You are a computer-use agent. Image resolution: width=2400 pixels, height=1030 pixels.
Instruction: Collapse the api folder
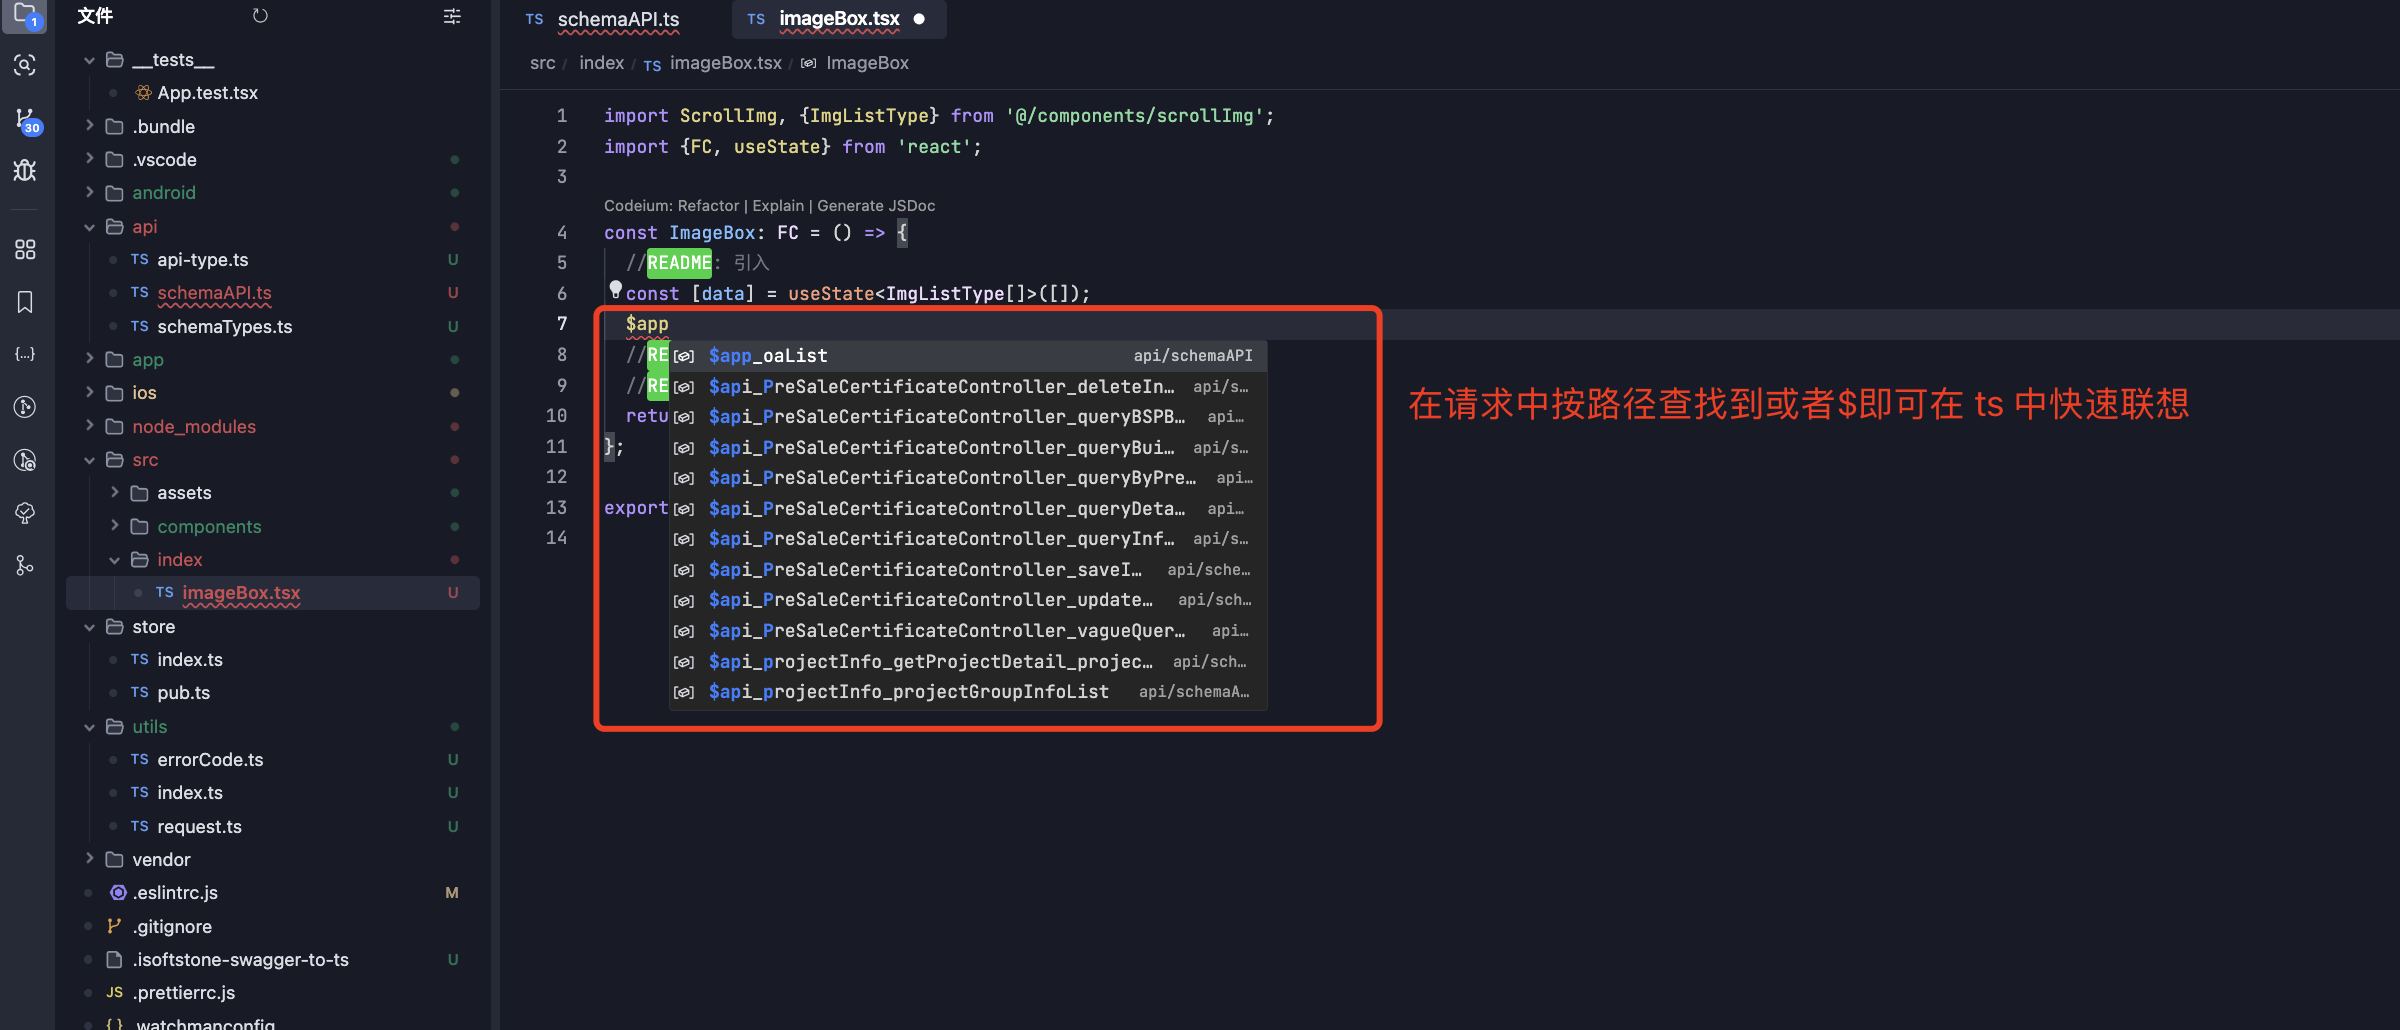point(89,226)
